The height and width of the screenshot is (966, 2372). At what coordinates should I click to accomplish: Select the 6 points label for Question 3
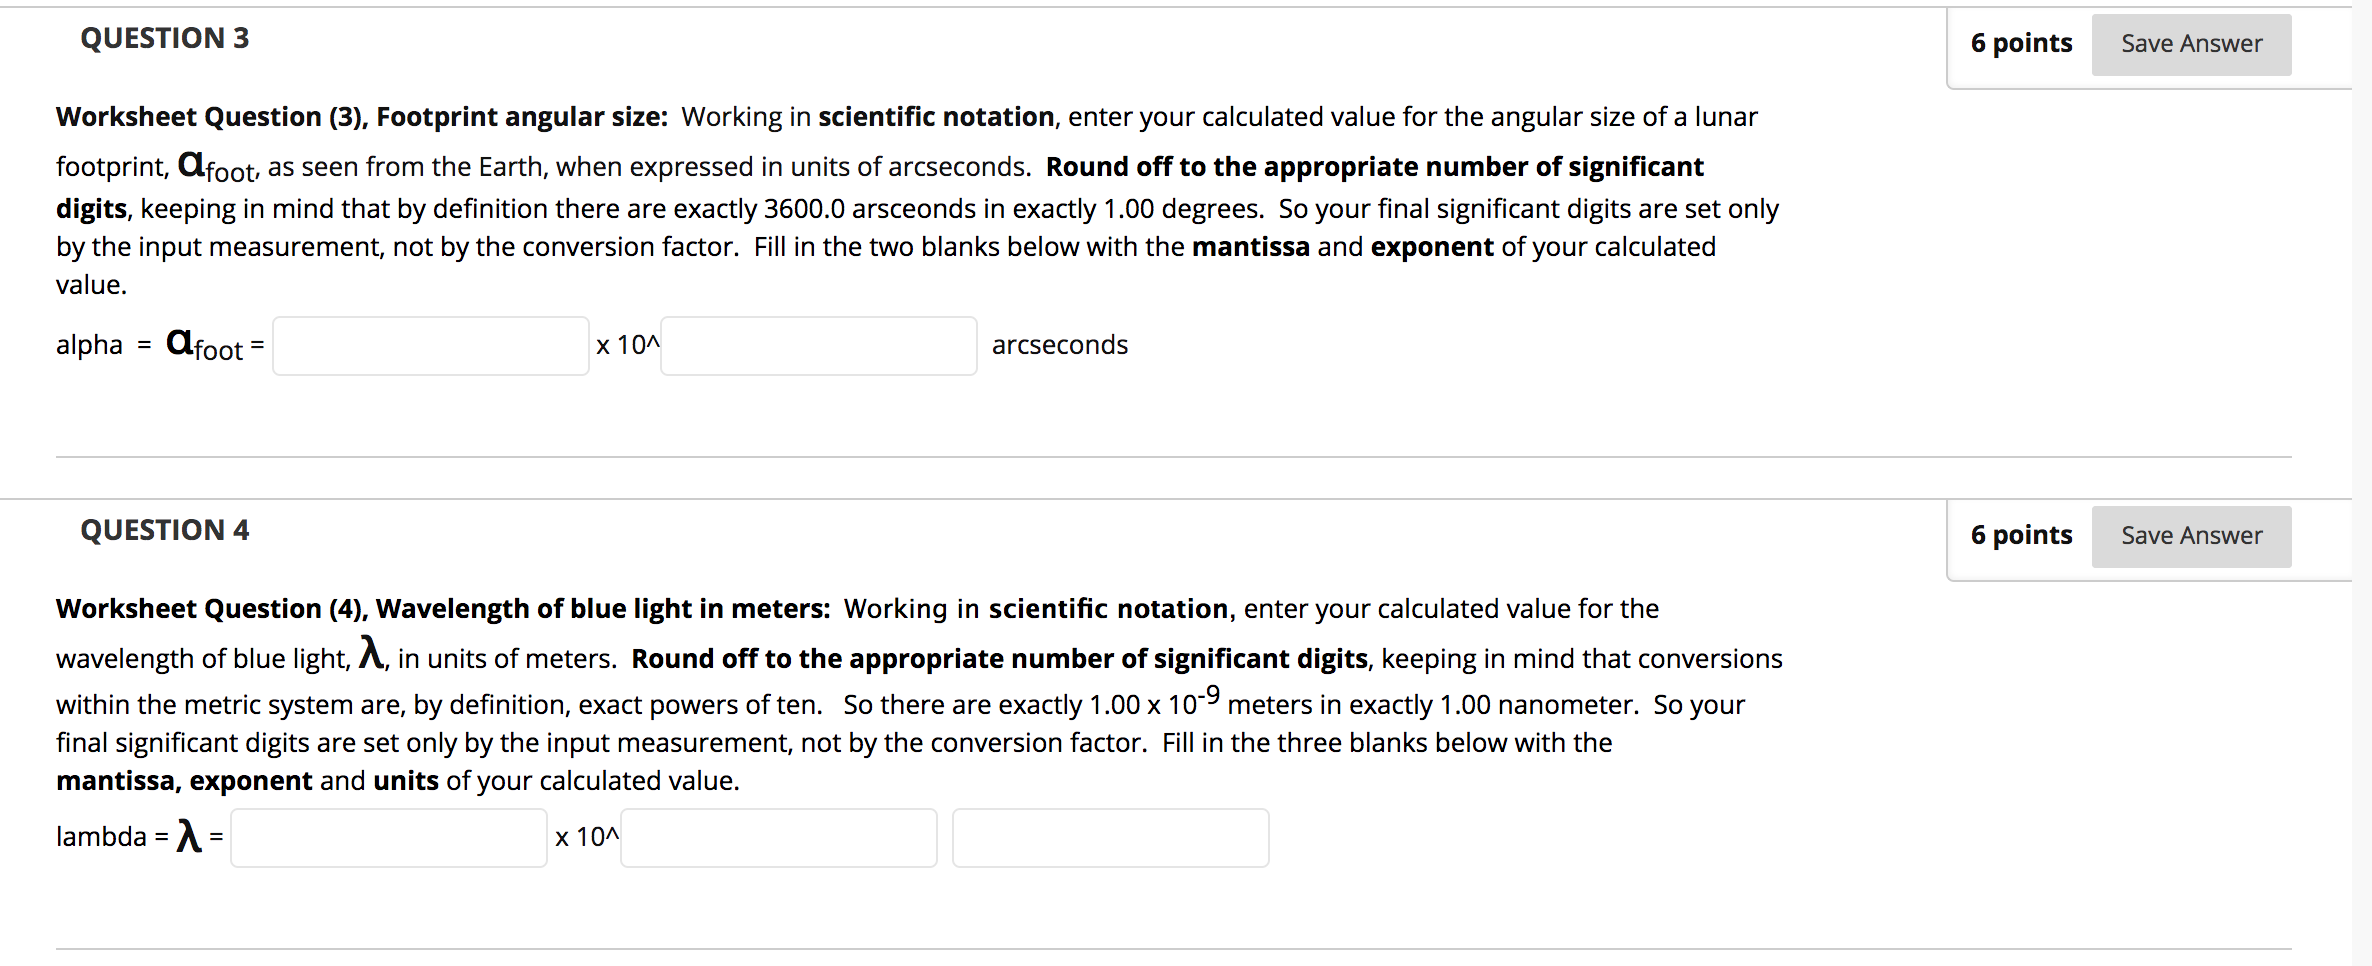click(2021, 43)
